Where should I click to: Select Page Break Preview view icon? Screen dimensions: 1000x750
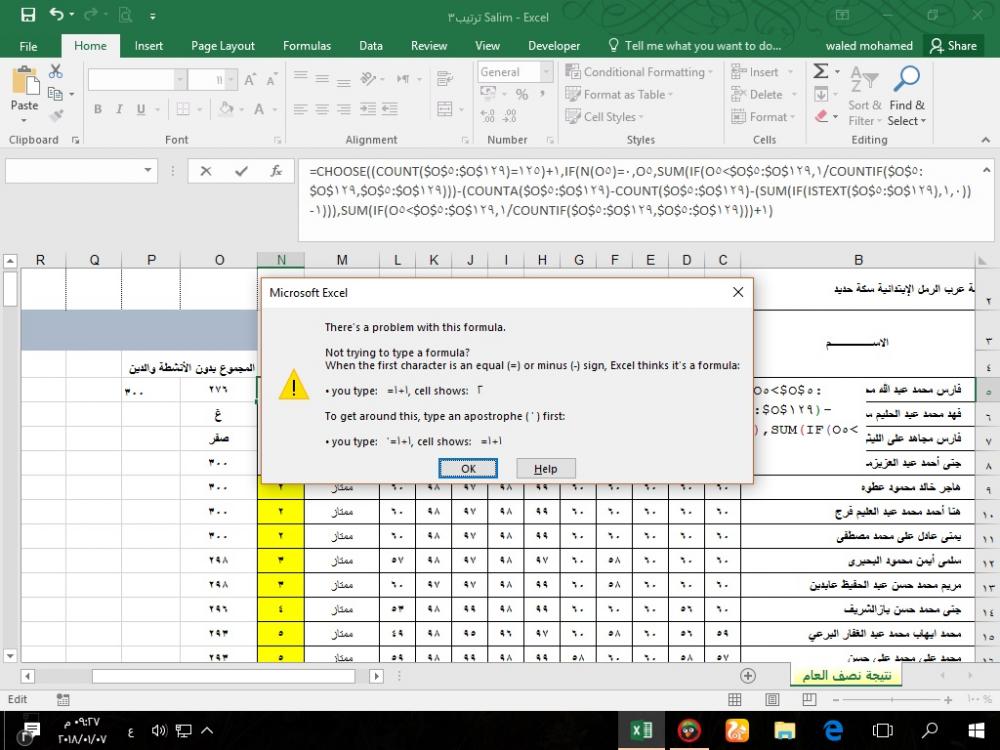pyautogui.click(x=809, y=700)
